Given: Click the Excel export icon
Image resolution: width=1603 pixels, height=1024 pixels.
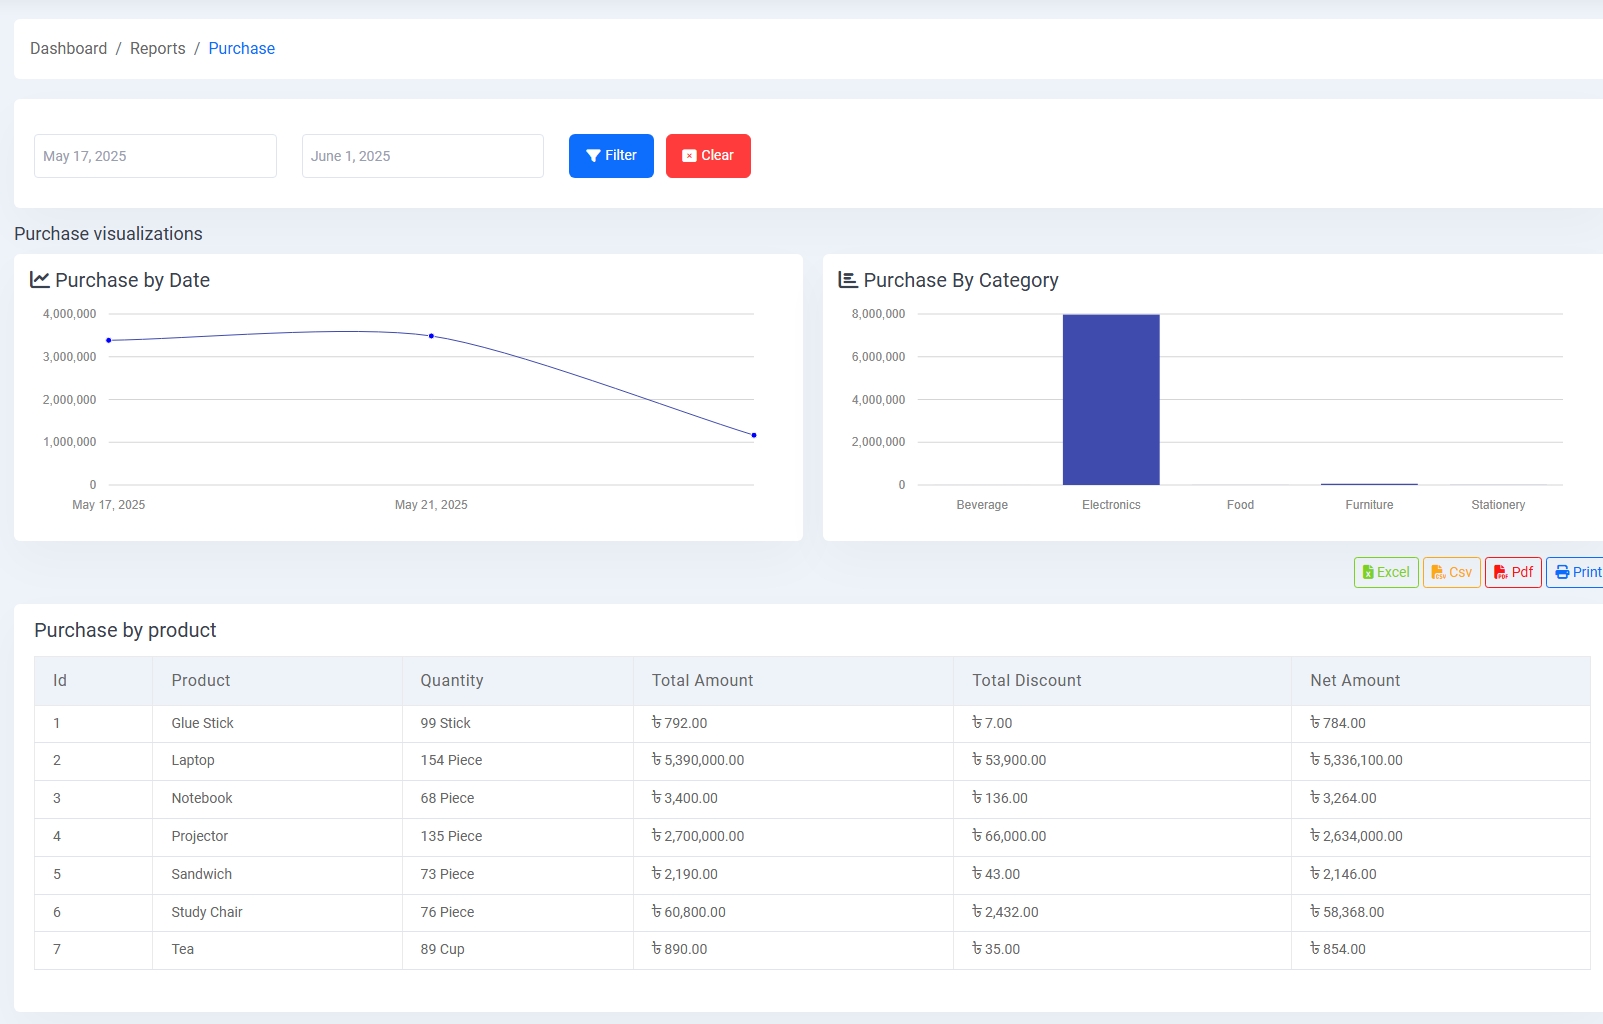Looking at the screenshot, I should coord(1368,572).
